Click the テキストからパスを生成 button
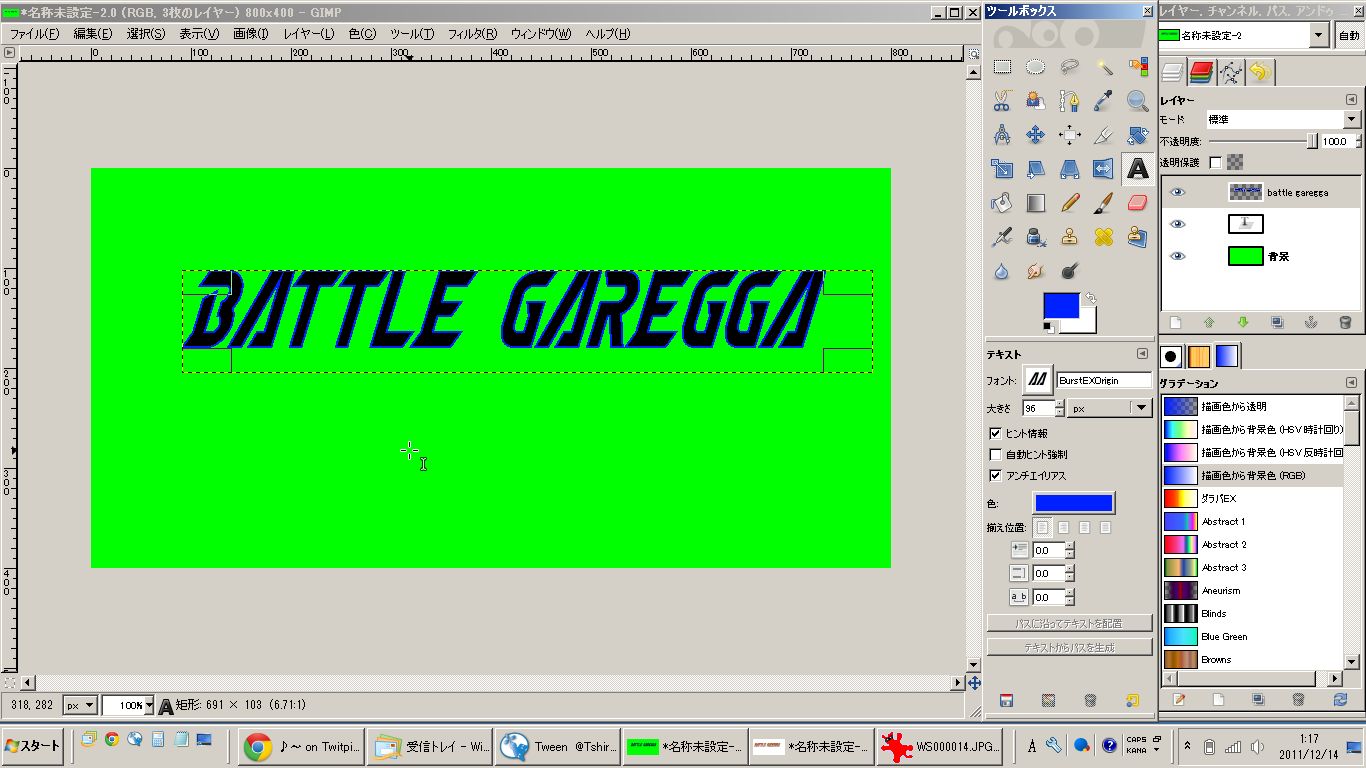 1069,647
